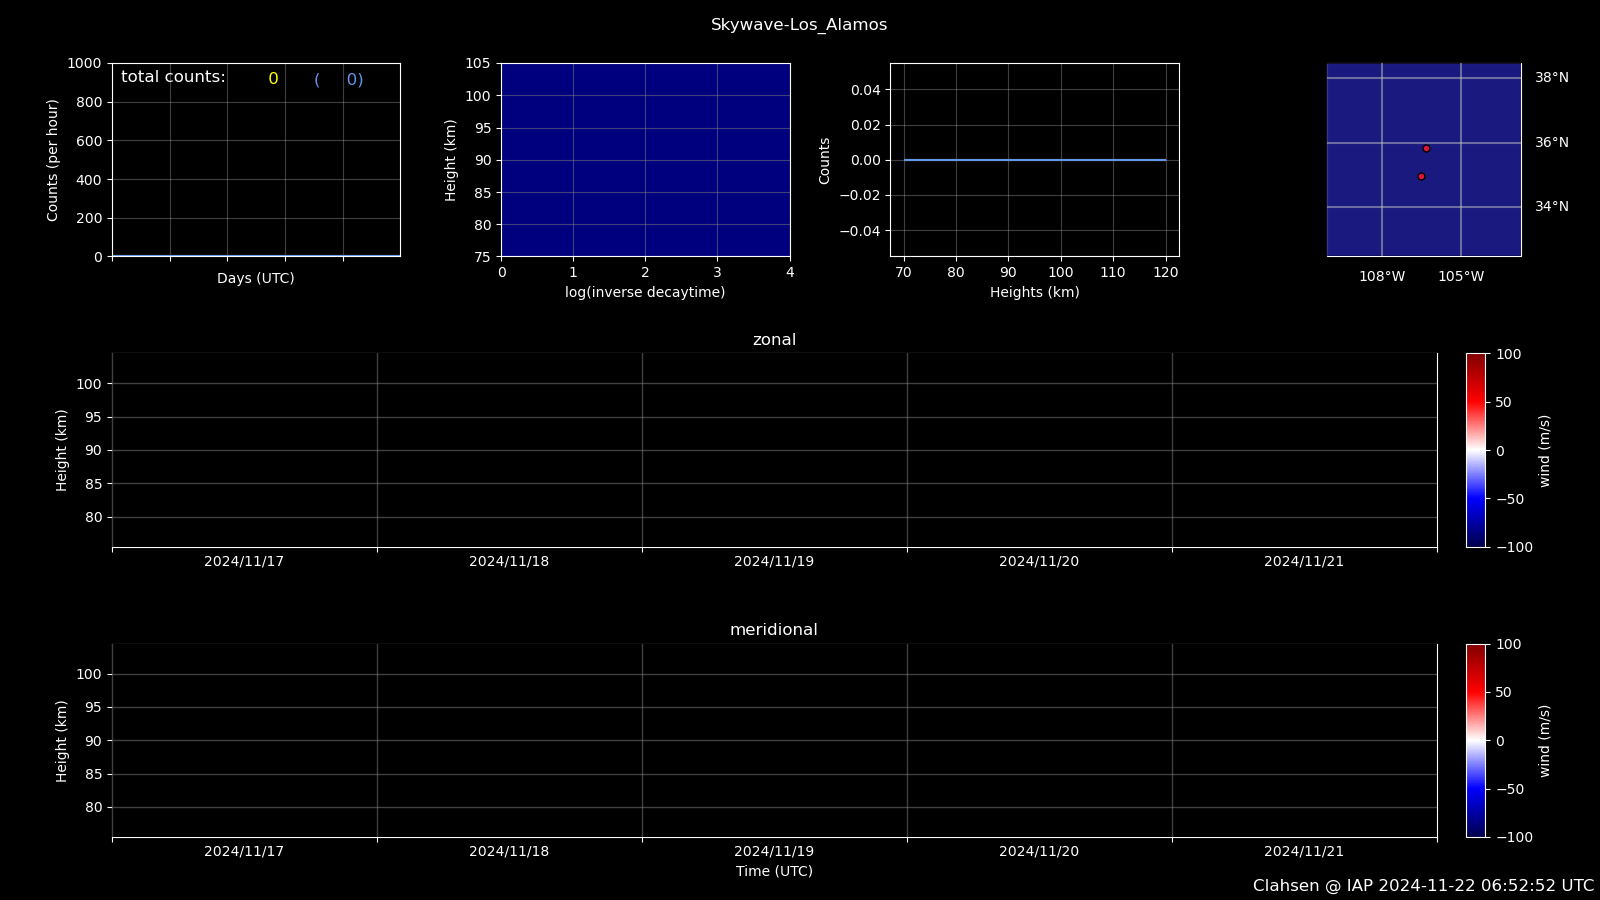Click the 'Counts (per hour)' axis label
The image size is (1600, 900).
pyautogui.click(x=53, y=160)
